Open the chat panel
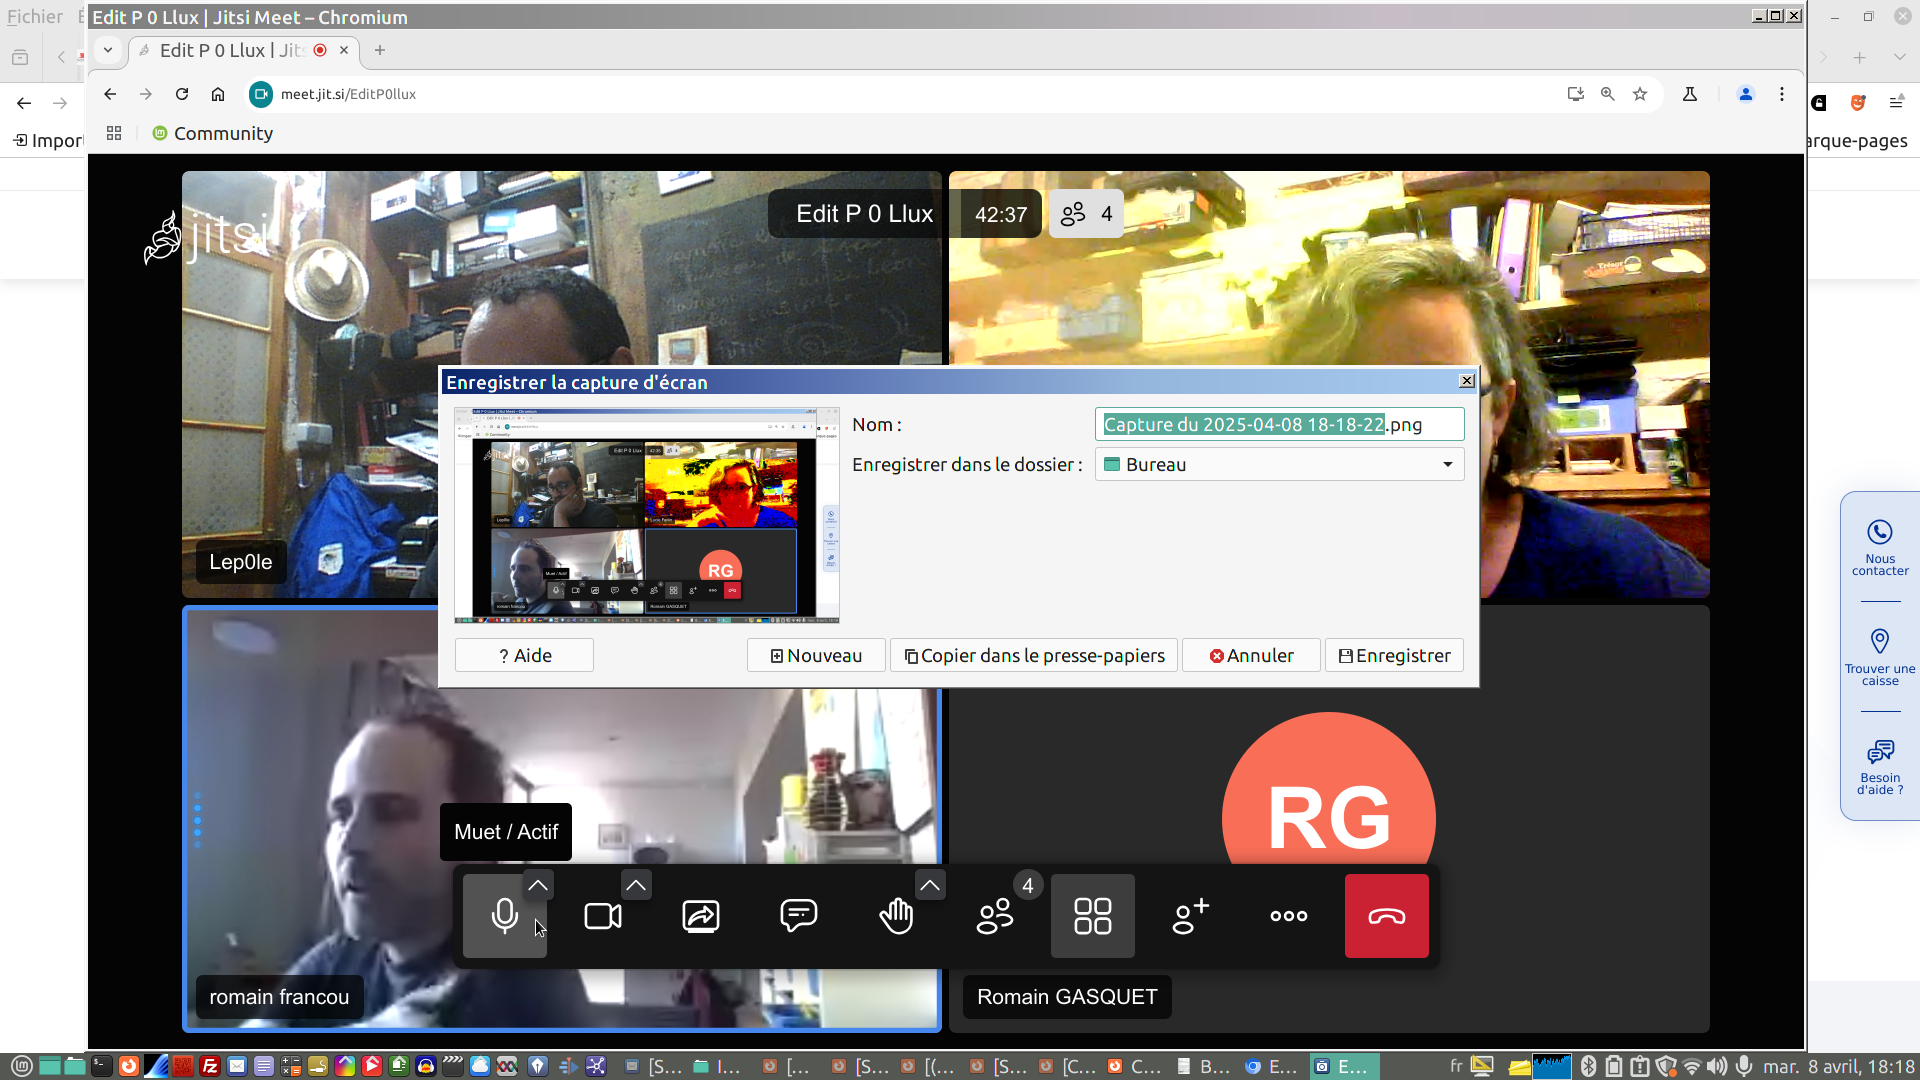 point(798,916)
